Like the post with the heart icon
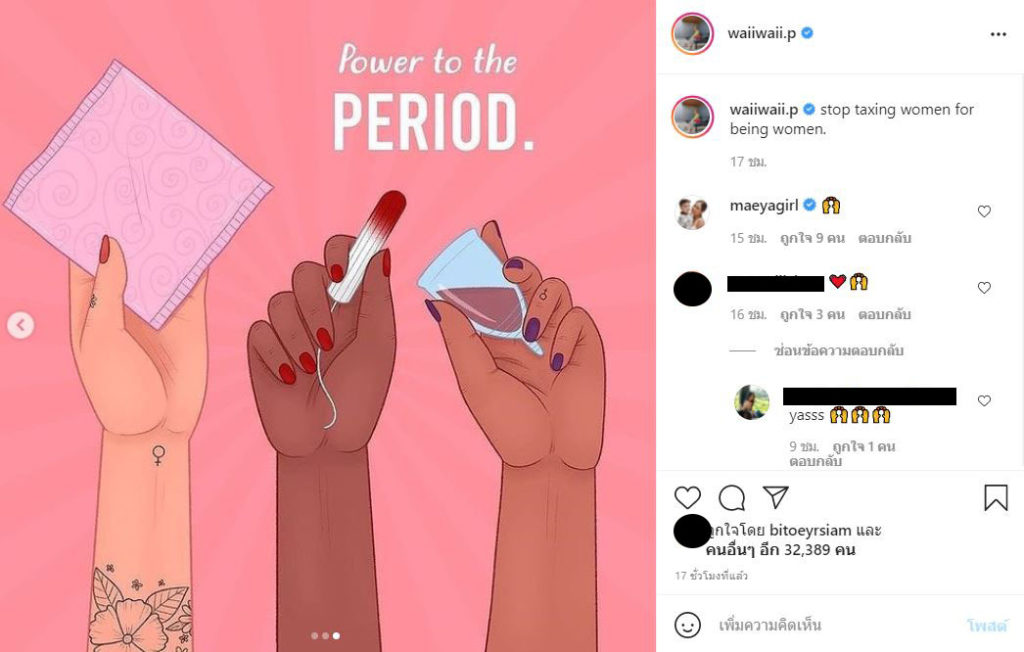 point(687,498)
